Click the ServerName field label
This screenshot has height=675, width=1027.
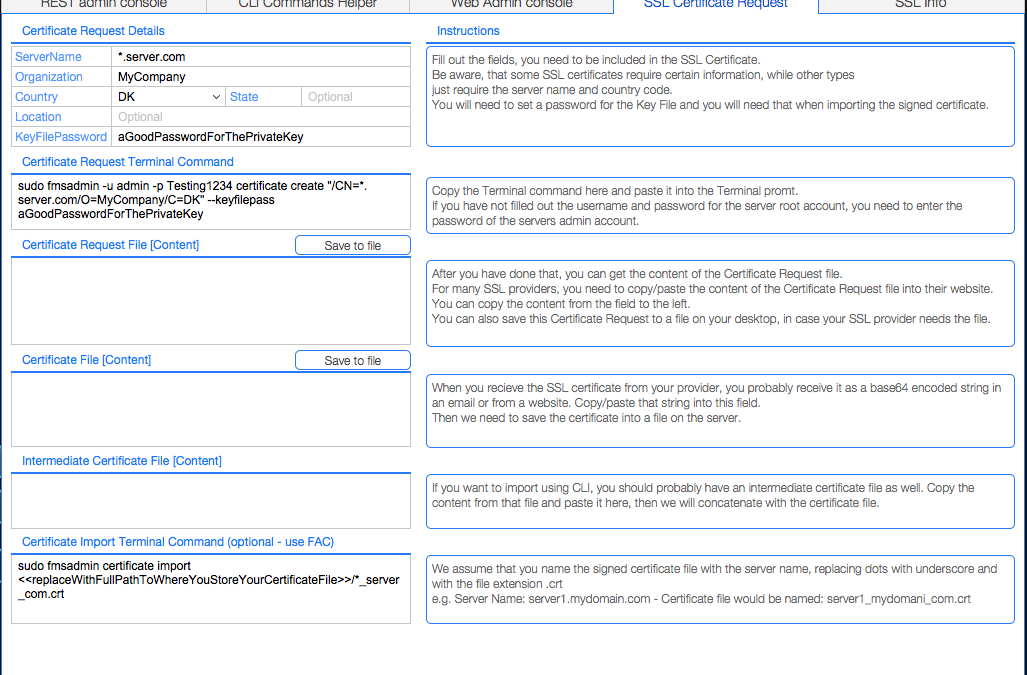[x=48, y=57]
